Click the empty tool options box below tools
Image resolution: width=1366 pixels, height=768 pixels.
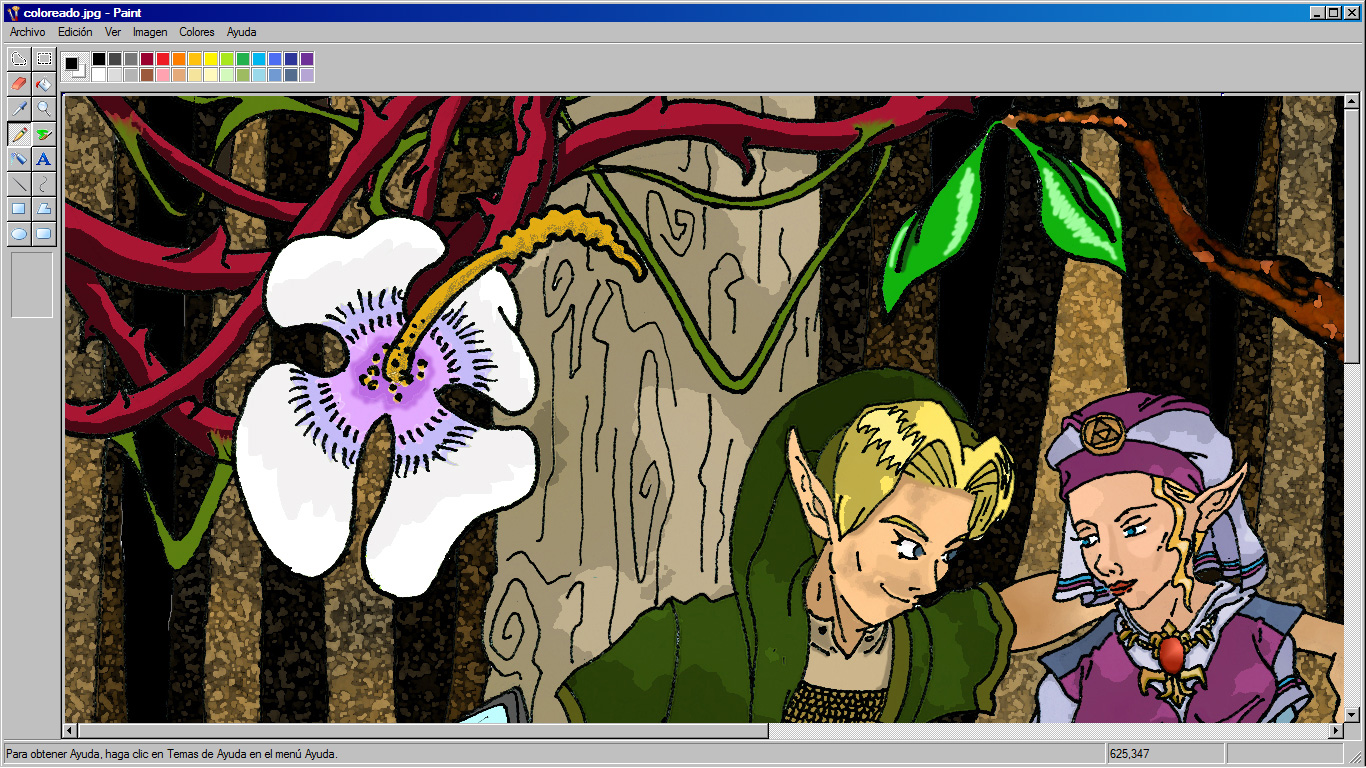tap(31, 285)
